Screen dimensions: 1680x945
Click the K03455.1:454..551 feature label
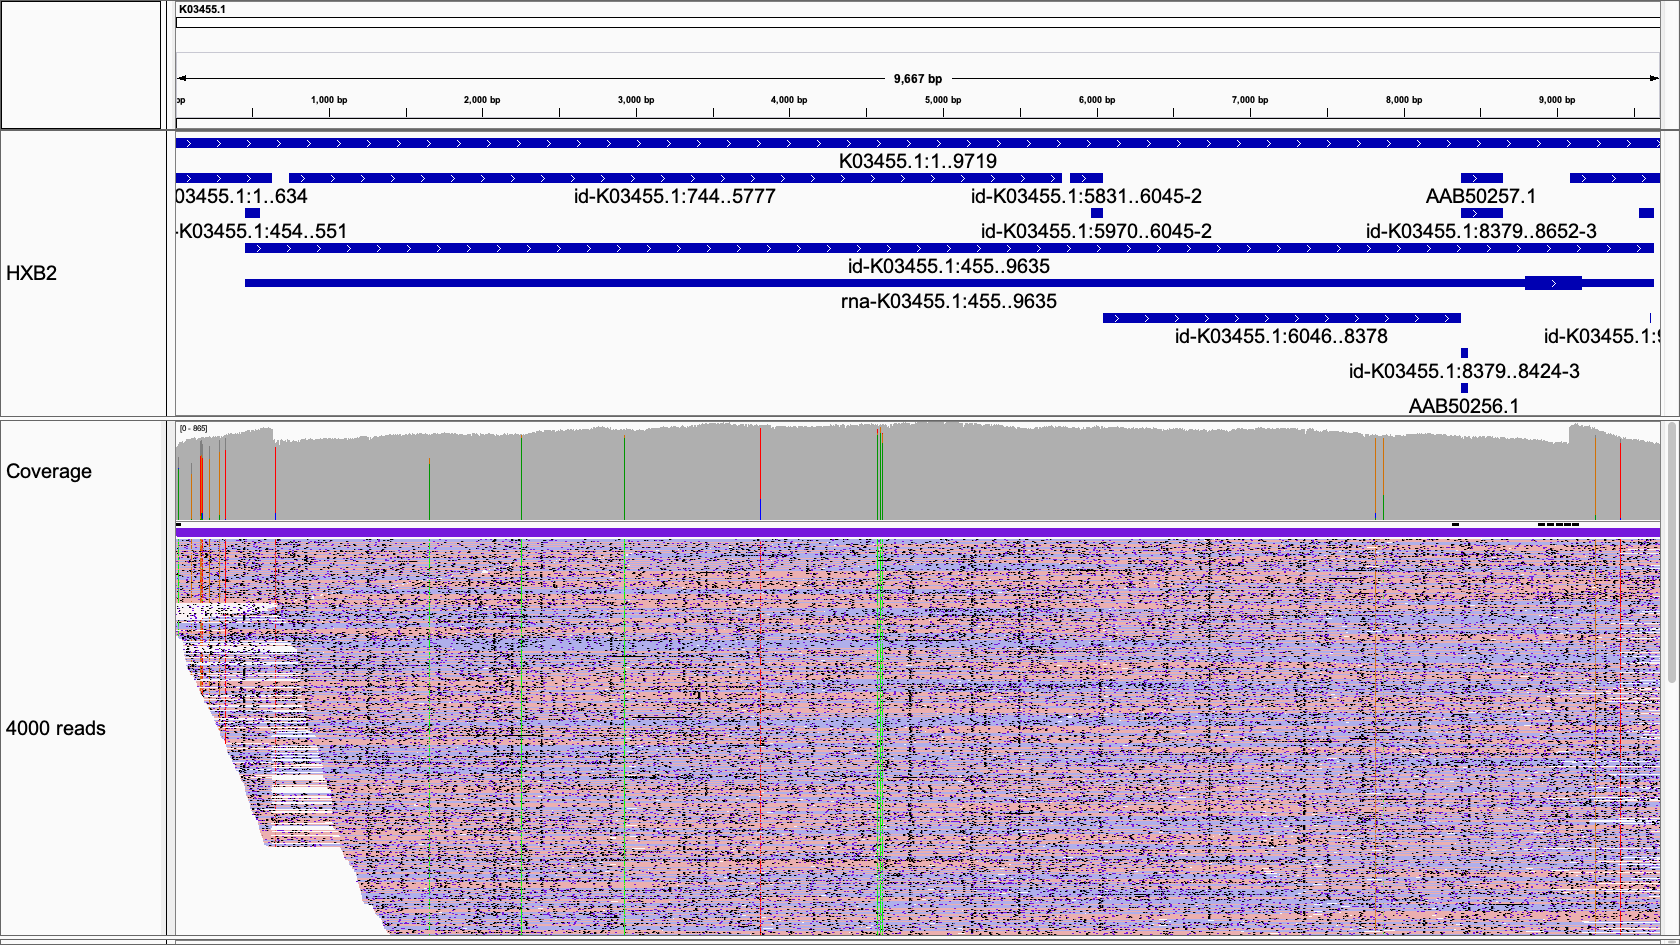coord(262,231)
